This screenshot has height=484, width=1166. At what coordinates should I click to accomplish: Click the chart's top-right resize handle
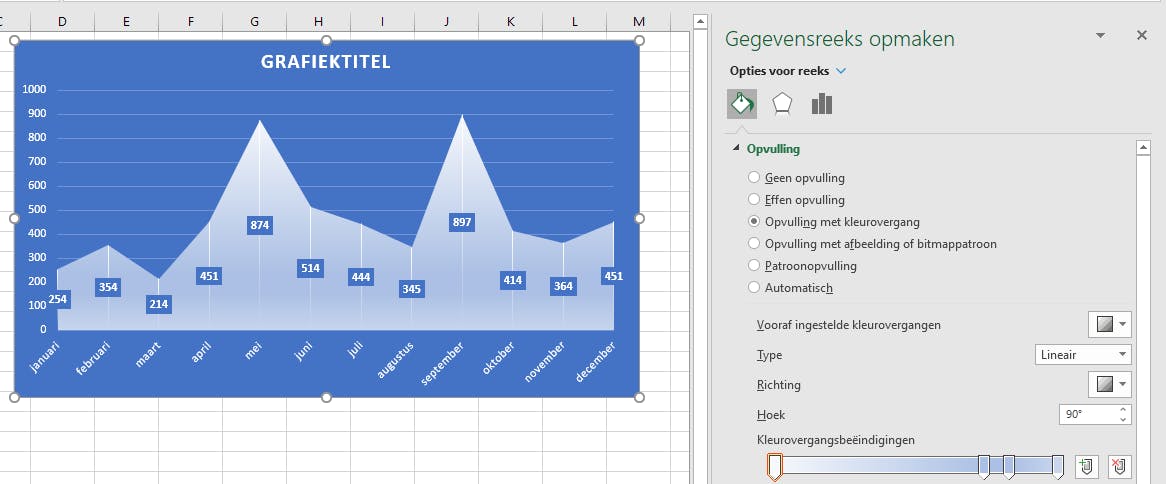point(640,40)
